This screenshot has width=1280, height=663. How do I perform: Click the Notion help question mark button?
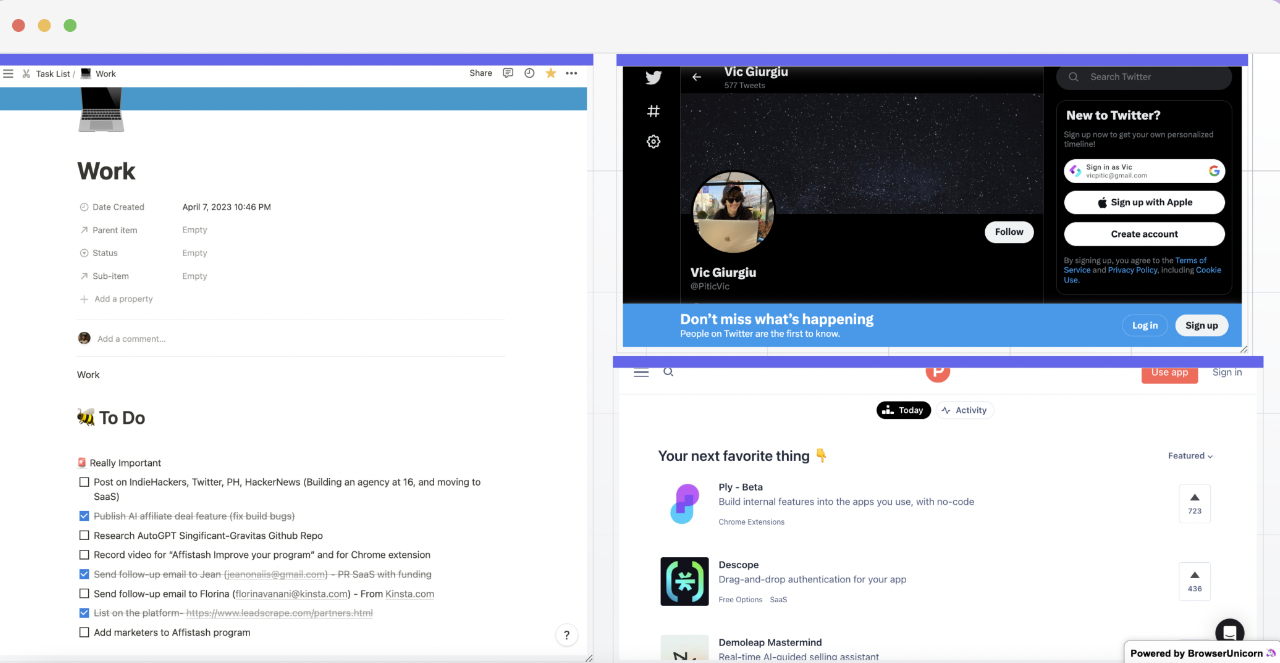coord(566,635)
